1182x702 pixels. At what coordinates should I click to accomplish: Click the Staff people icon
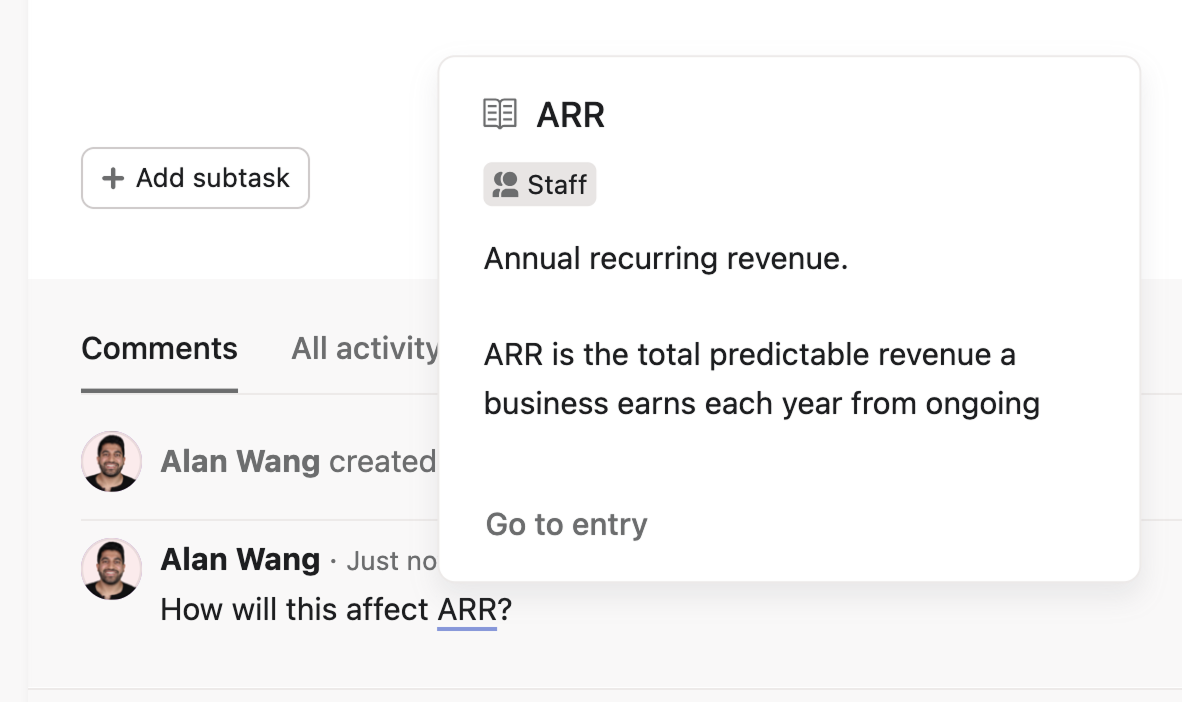(506, 185)
